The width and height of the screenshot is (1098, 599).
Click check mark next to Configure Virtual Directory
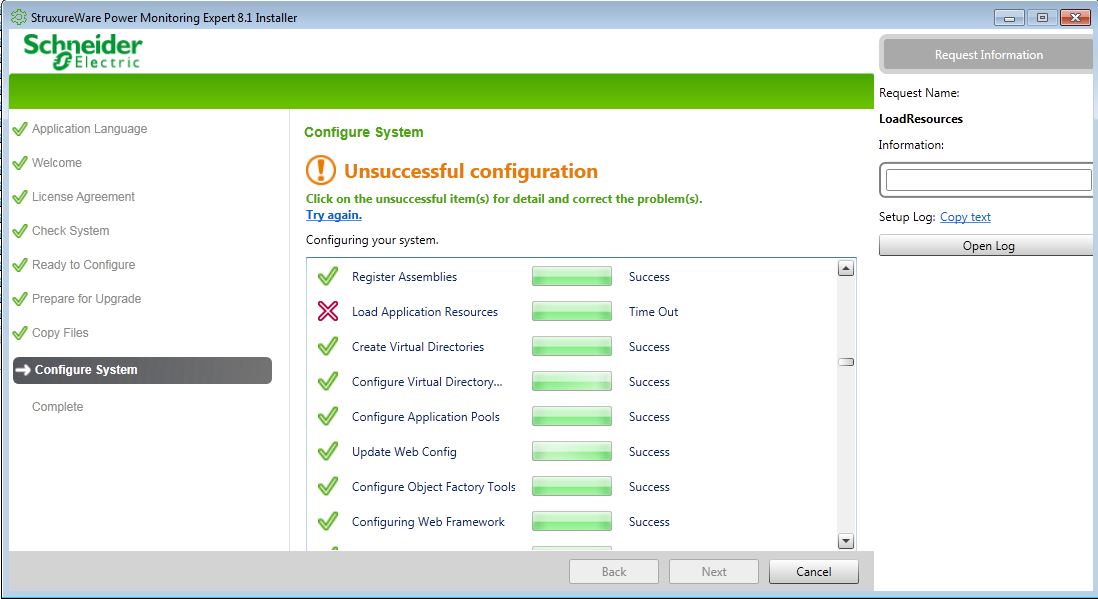(x=328, y=381)
